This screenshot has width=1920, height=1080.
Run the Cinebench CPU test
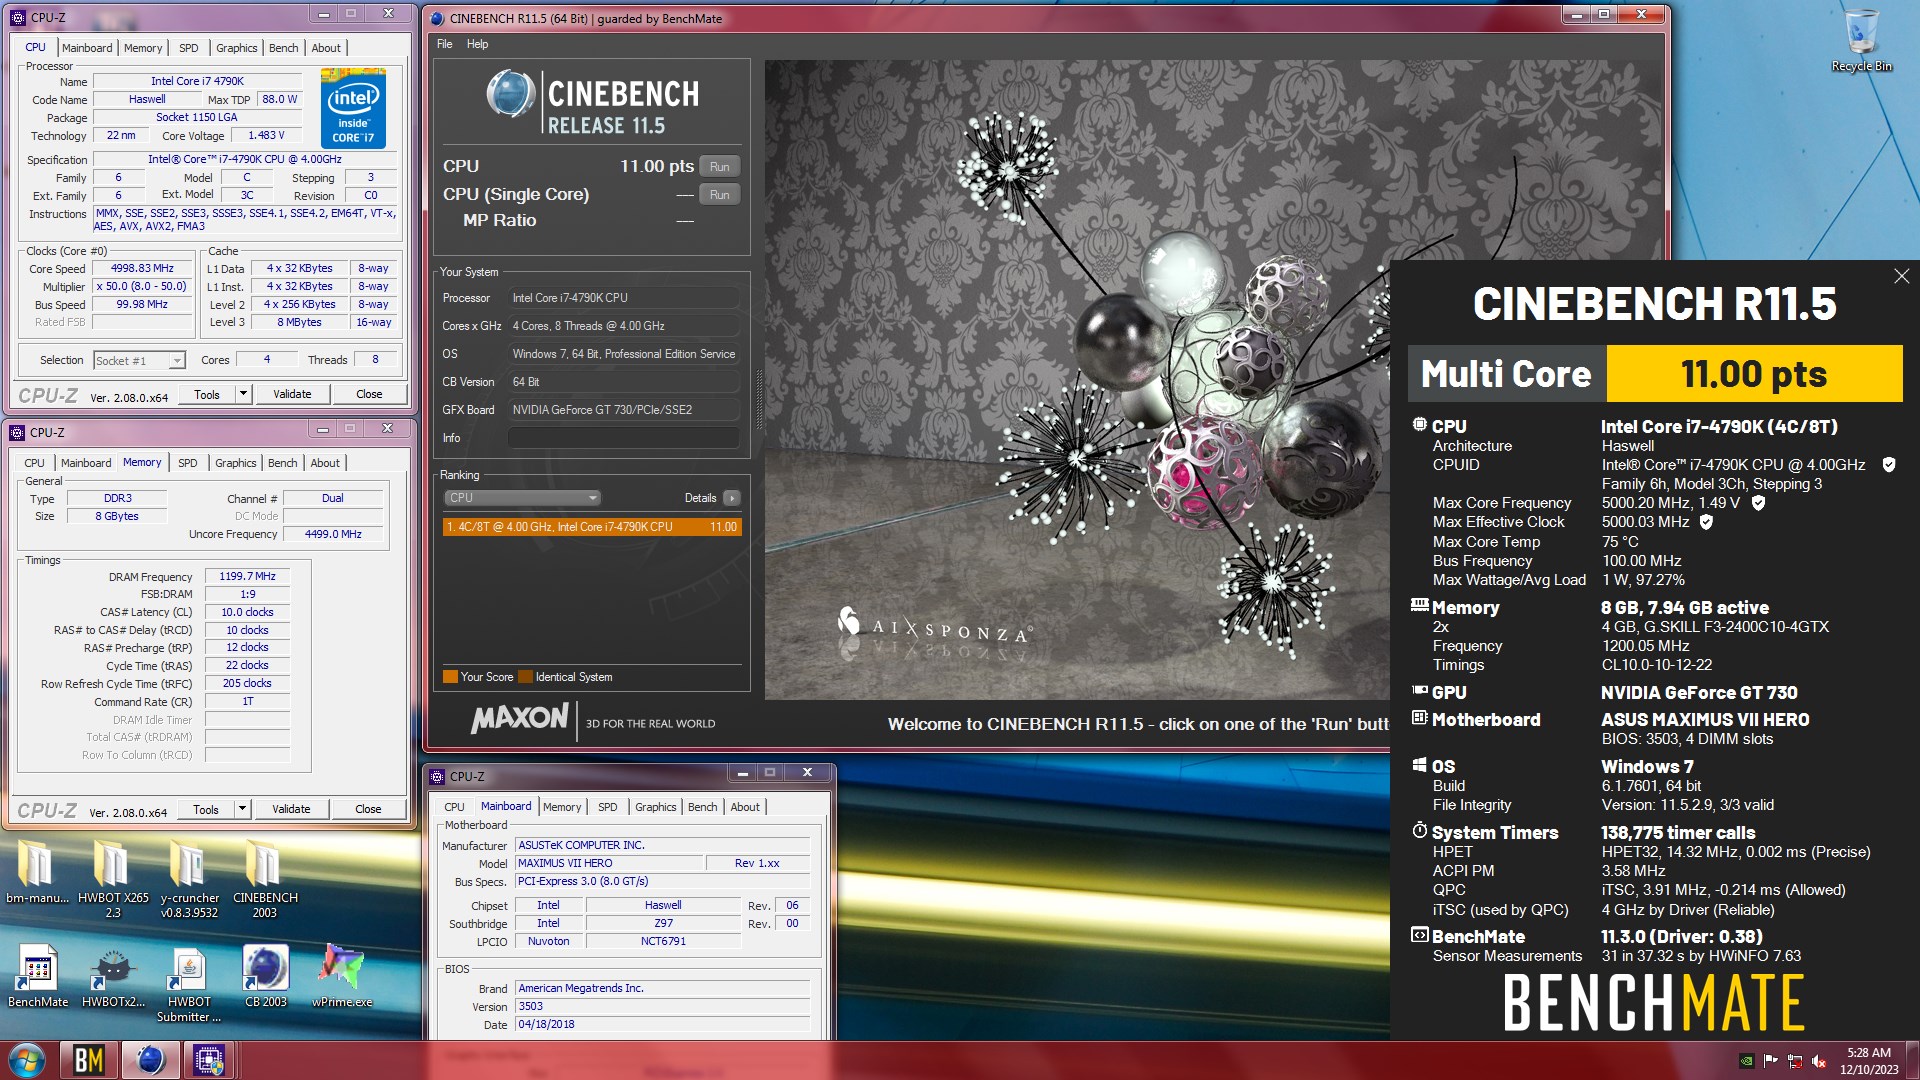[x=720, y=167]
